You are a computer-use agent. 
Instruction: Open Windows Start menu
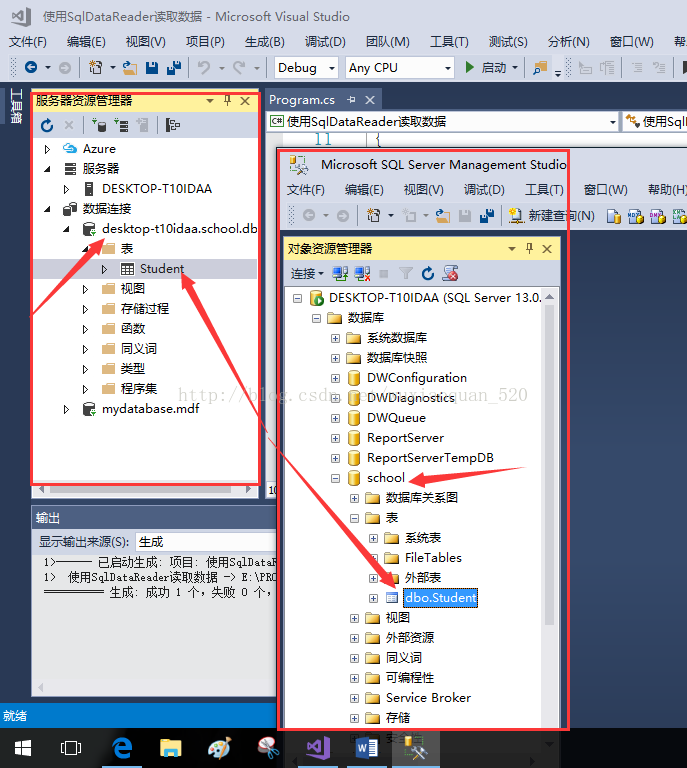pos(23,748)
